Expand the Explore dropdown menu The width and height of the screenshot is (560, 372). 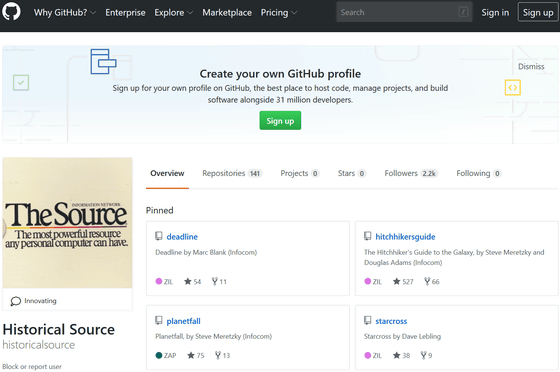pyautogui.click(x=174, y=12)
